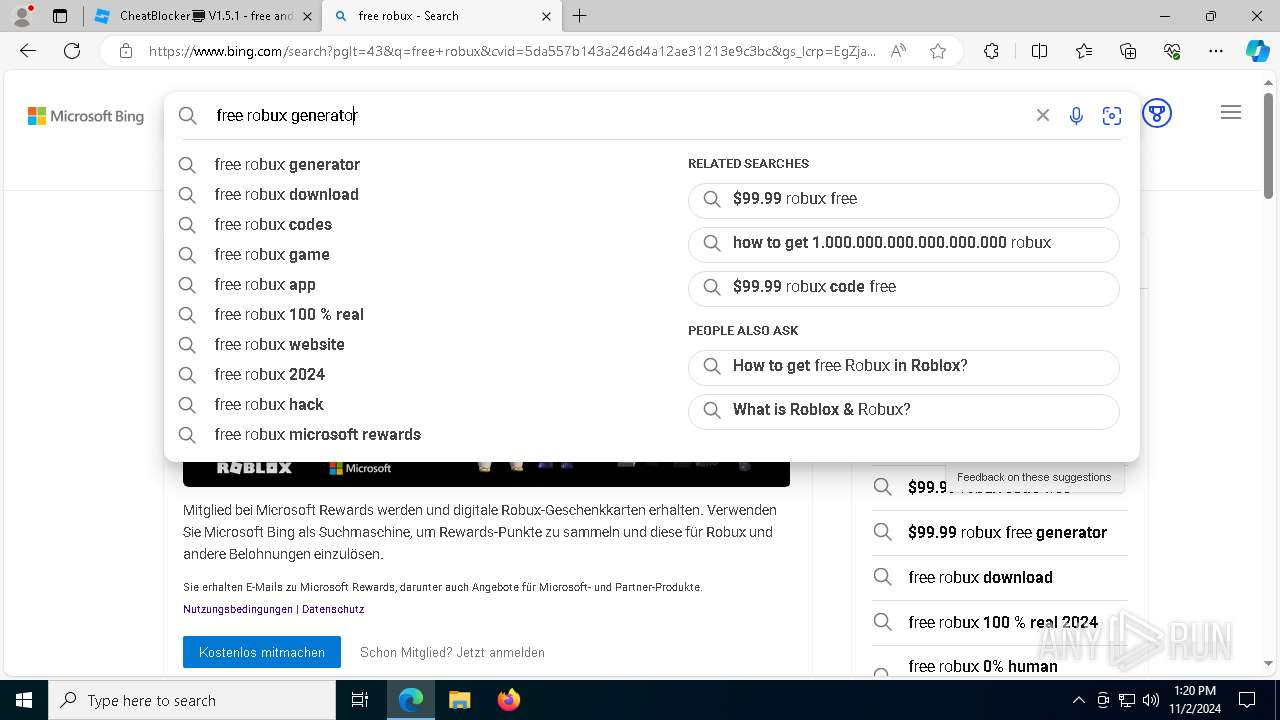The image size is (1280, 720).
Task: Click sidebar free robux 100 % real 2024
Action: click(x=1000, y=622)
